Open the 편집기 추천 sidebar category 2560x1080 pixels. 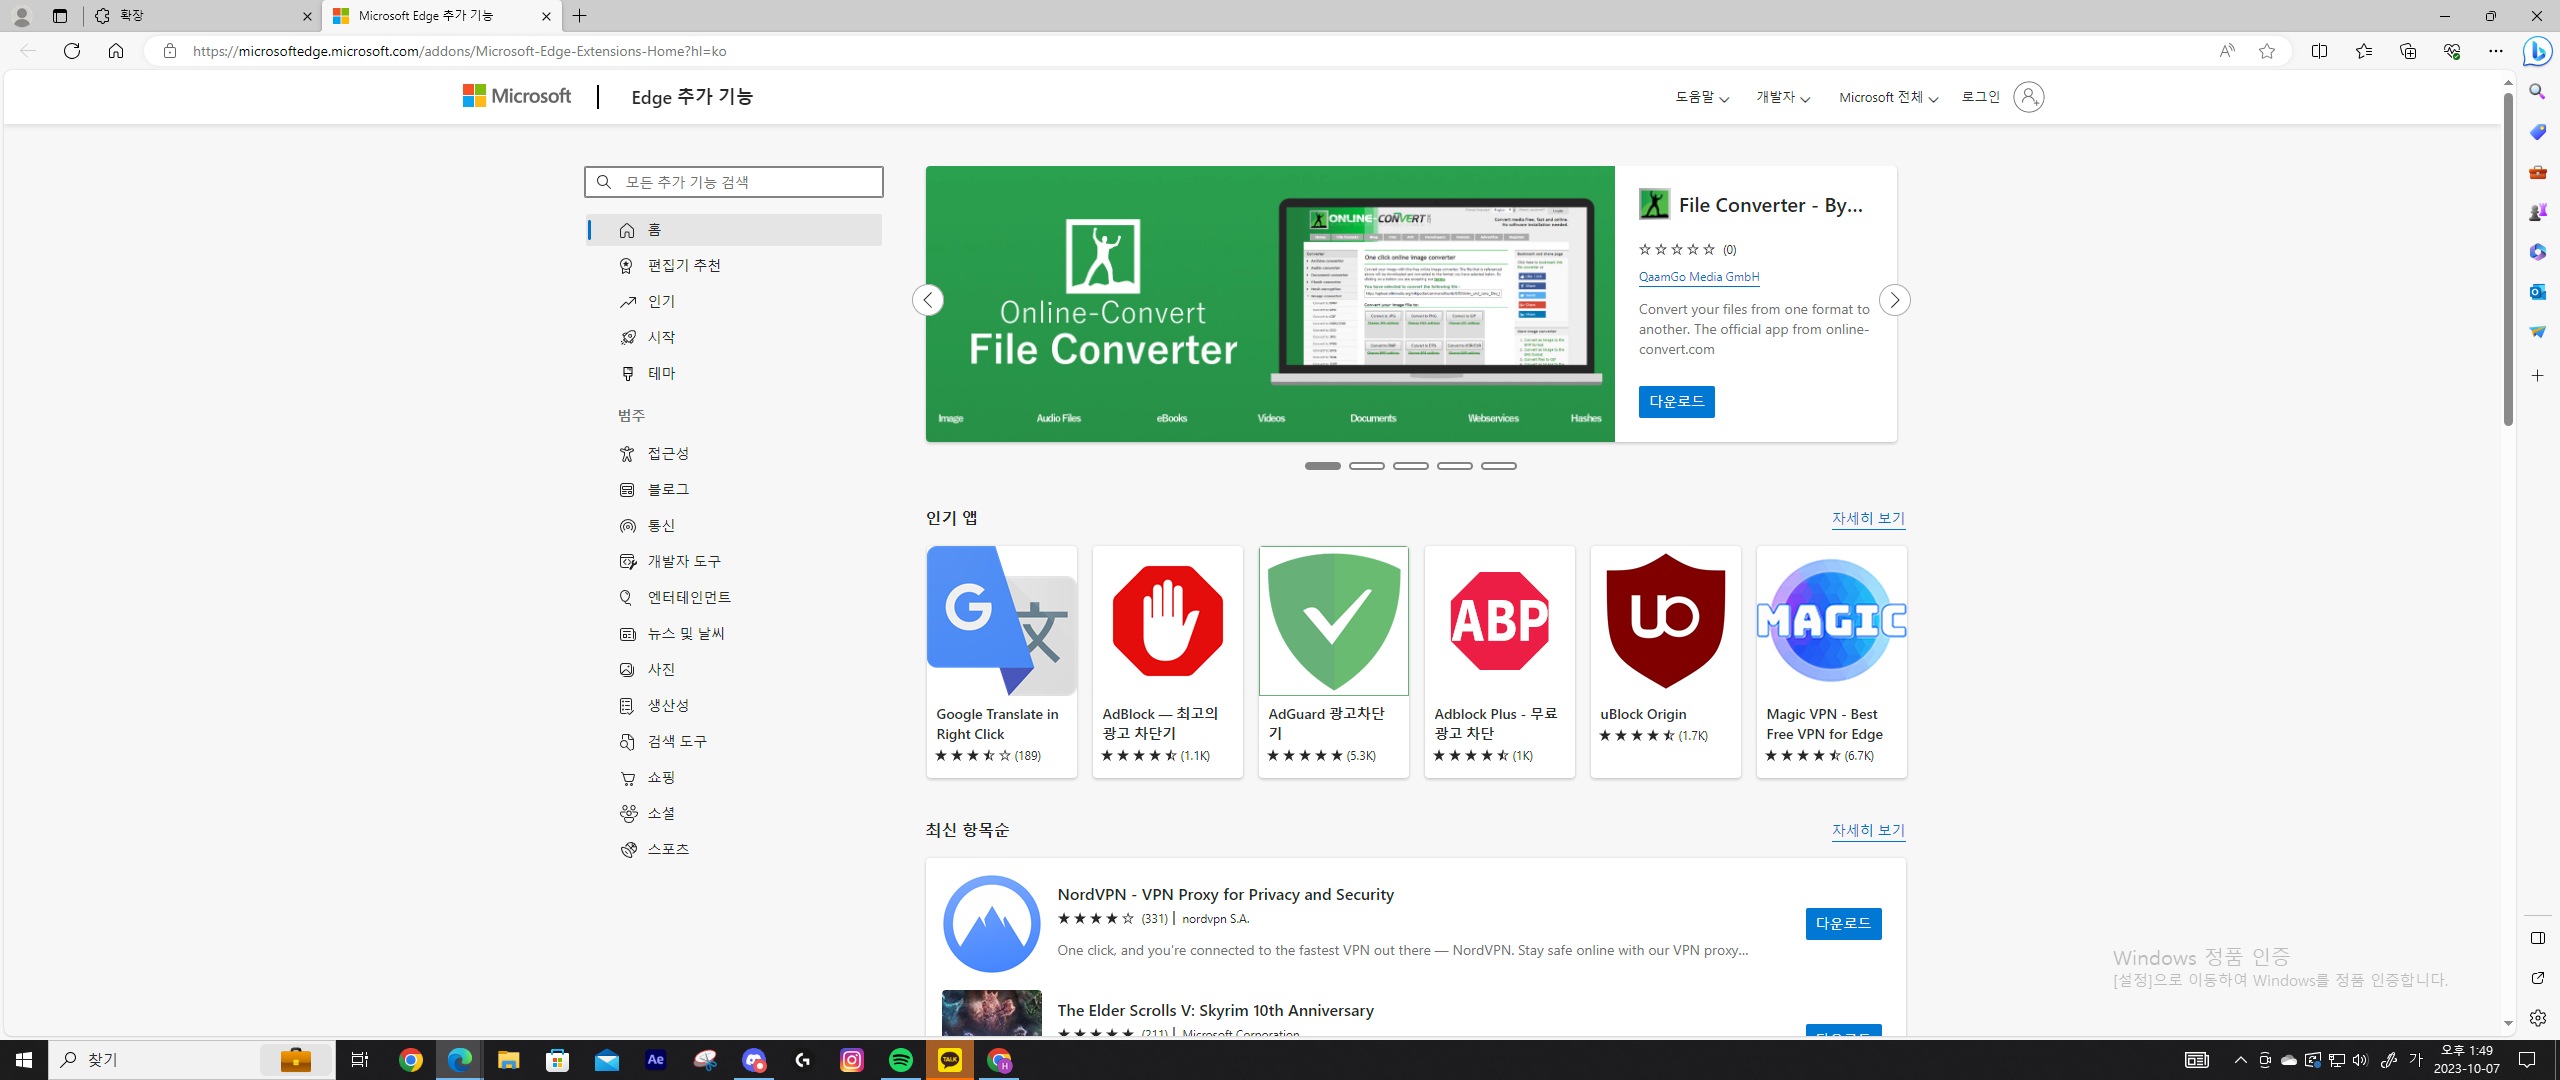point(684,265)
